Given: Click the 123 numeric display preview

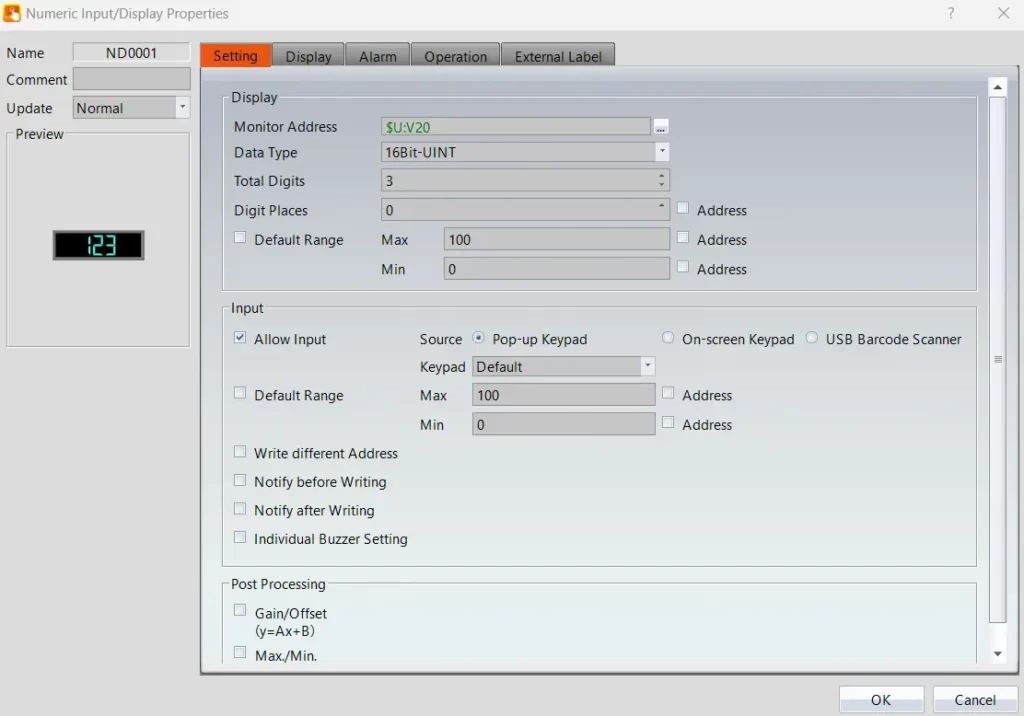Looking at the screenshot, I should click(98, 245).
